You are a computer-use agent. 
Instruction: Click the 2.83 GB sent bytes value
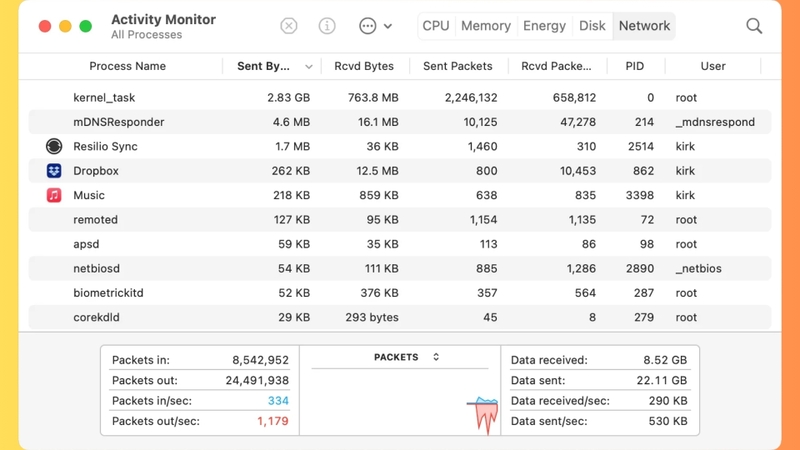coord(288,97)
